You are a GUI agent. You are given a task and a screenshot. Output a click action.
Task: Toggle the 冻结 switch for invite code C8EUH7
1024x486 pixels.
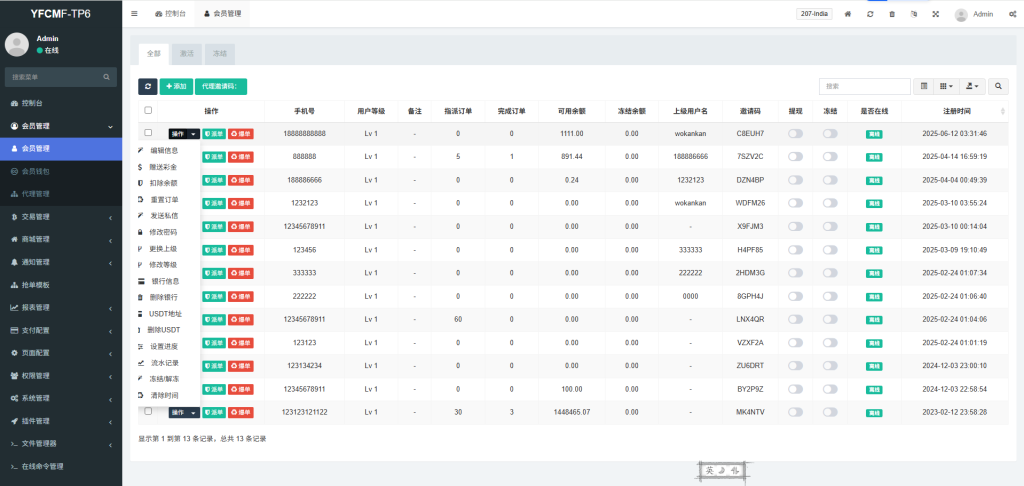tap(830, 133)
